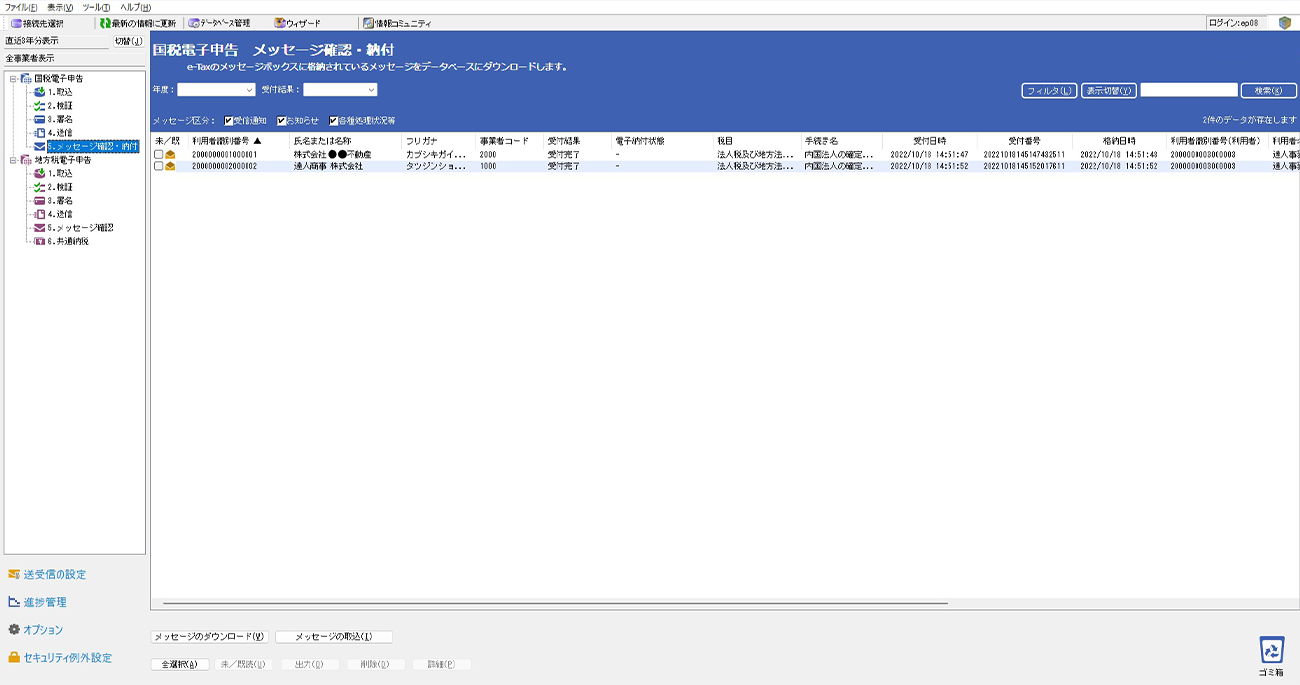Open the ファイル menu
Image resolution: width=1300 pixels, height=685 pixels.
[20, 7]
